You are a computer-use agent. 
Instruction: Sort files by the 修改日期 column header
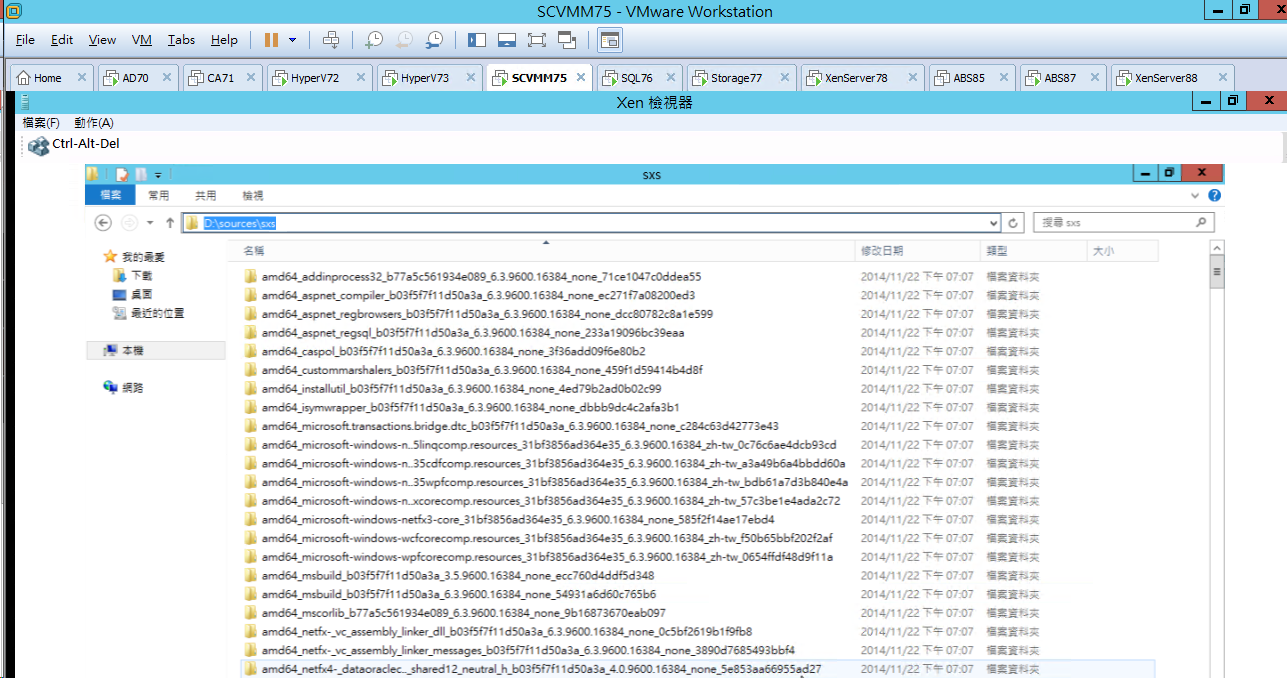(x=918, y=251)
